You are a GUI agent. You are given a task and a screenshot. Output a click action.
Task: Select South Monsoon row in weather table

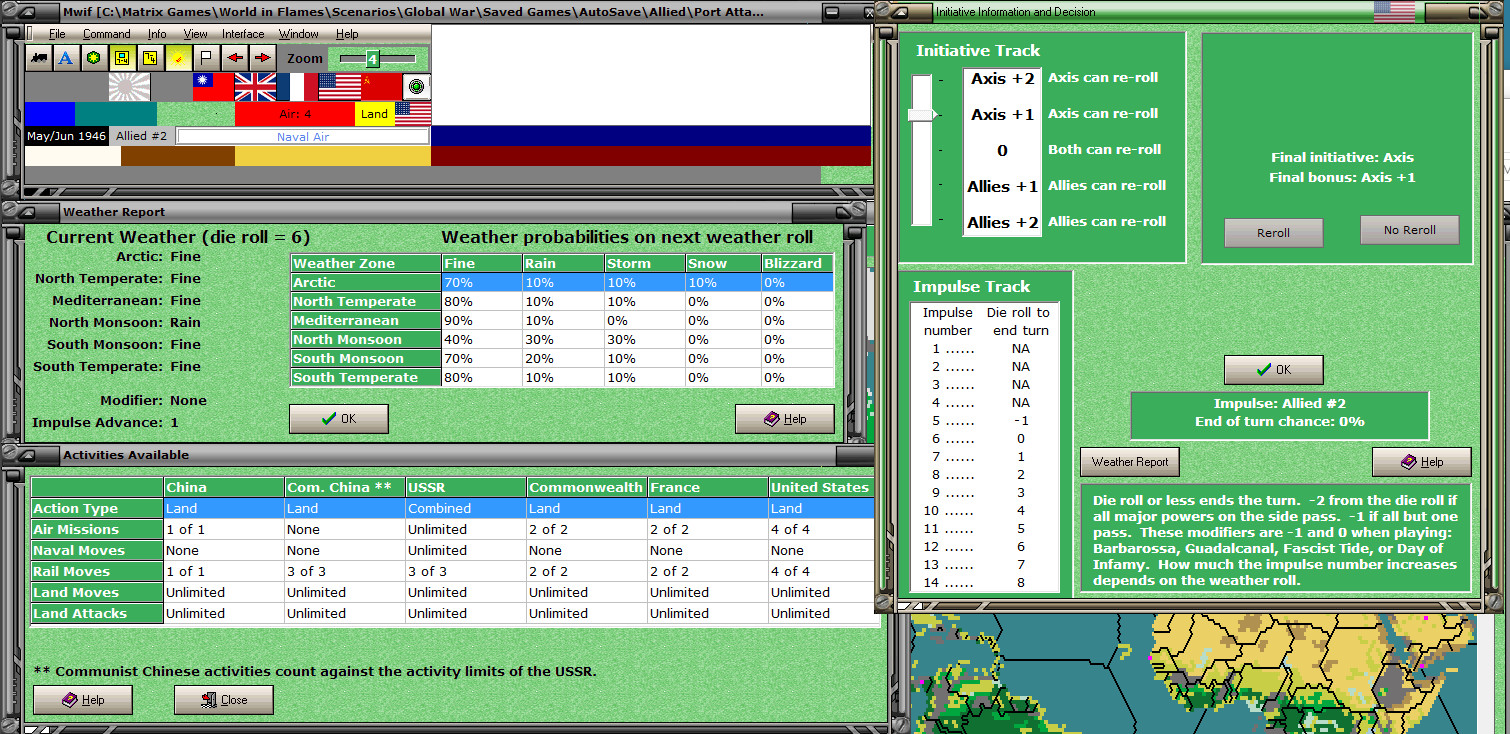tap(563, 359)
